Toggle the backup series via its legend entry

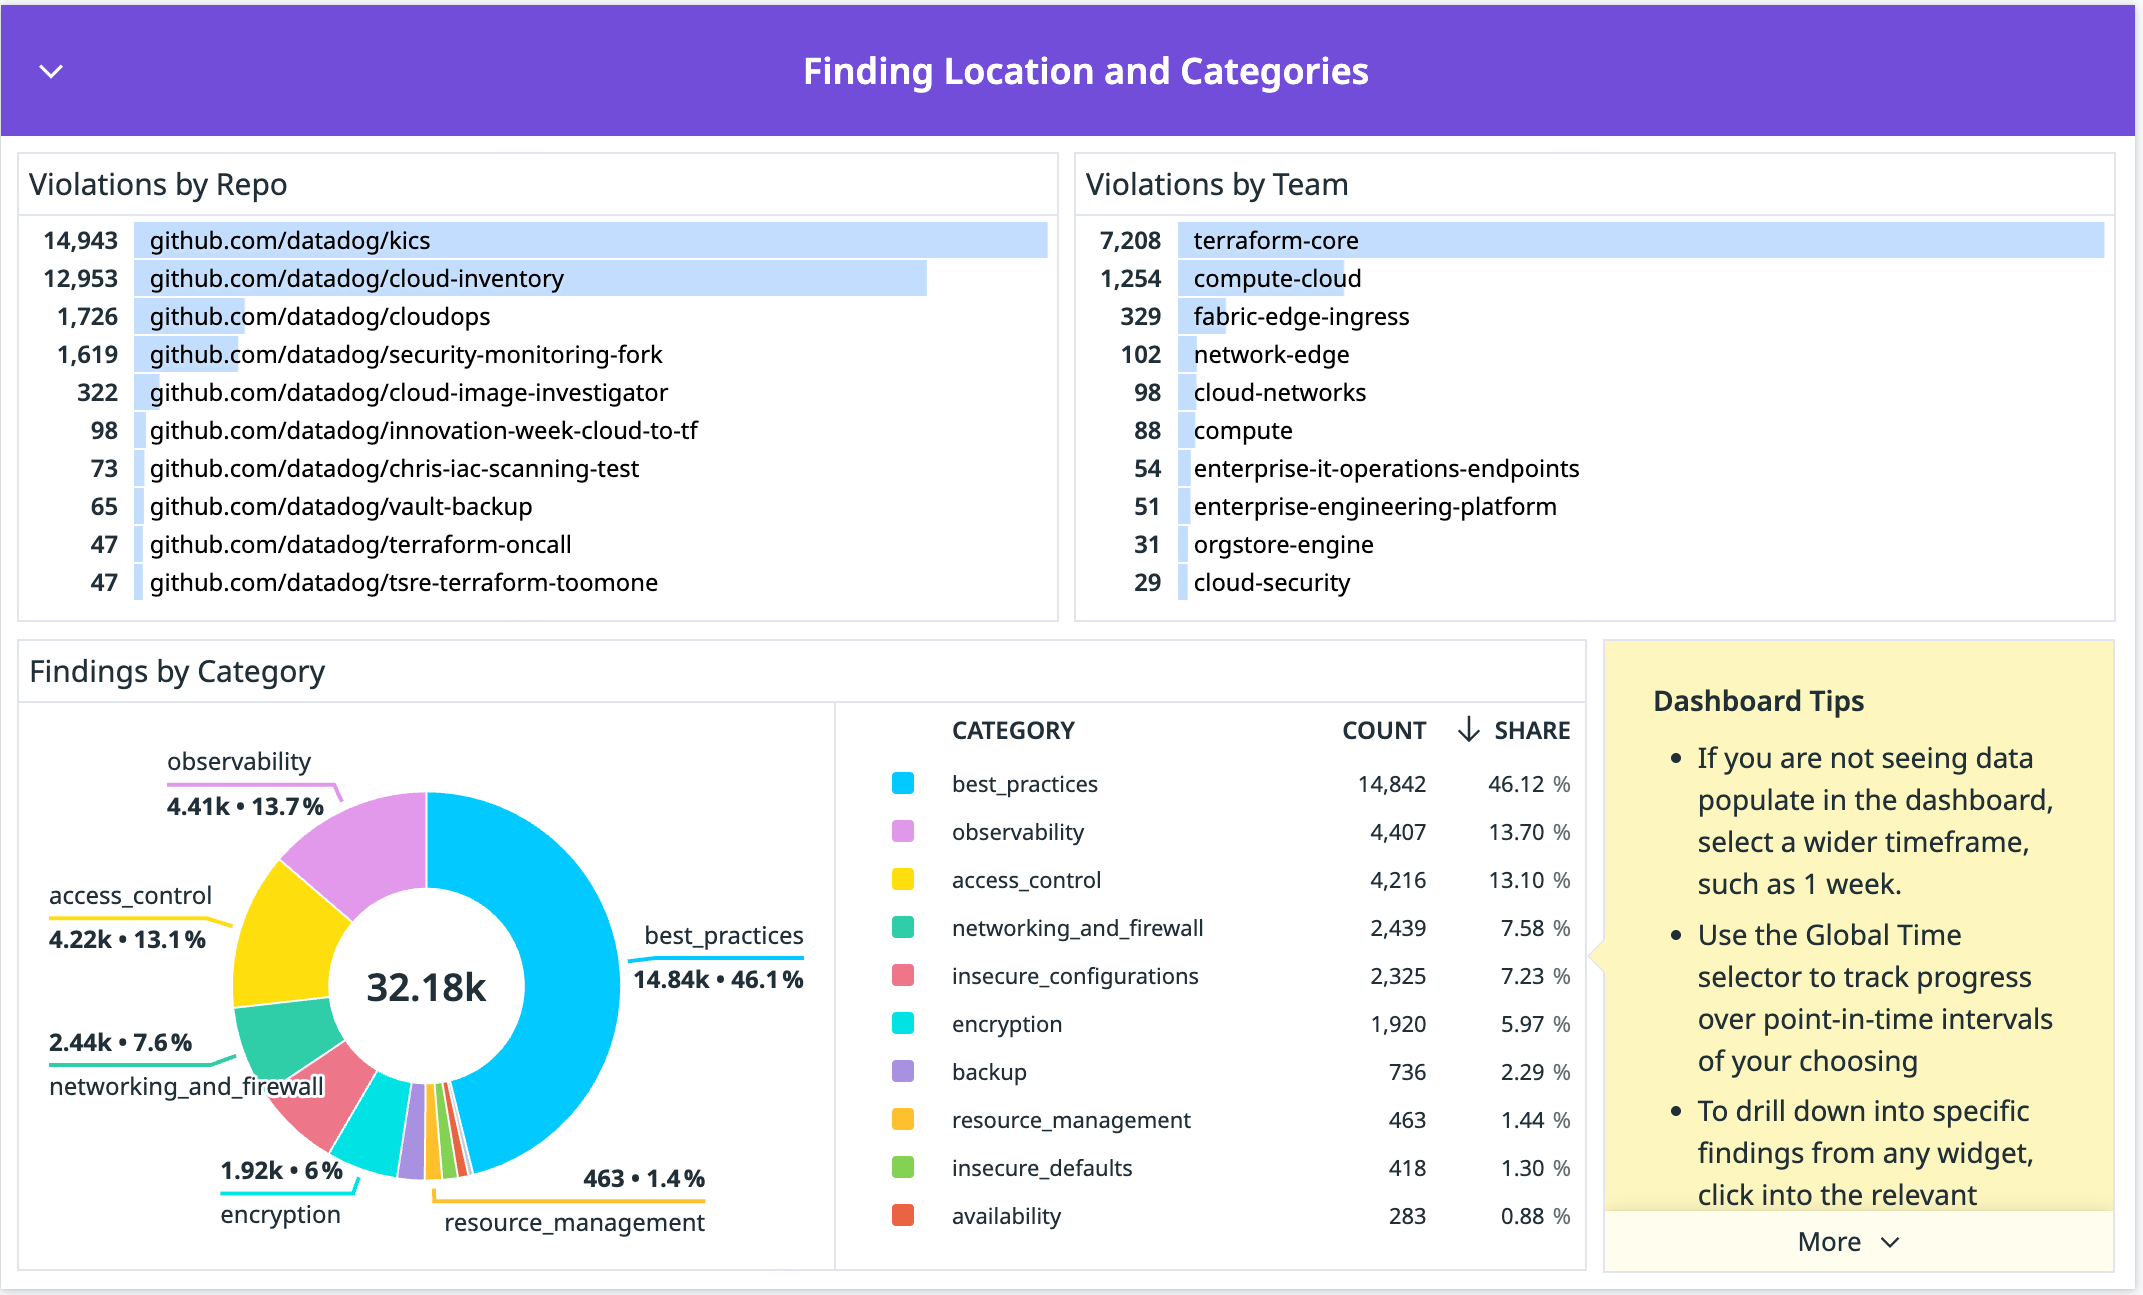click(988, 1071)
